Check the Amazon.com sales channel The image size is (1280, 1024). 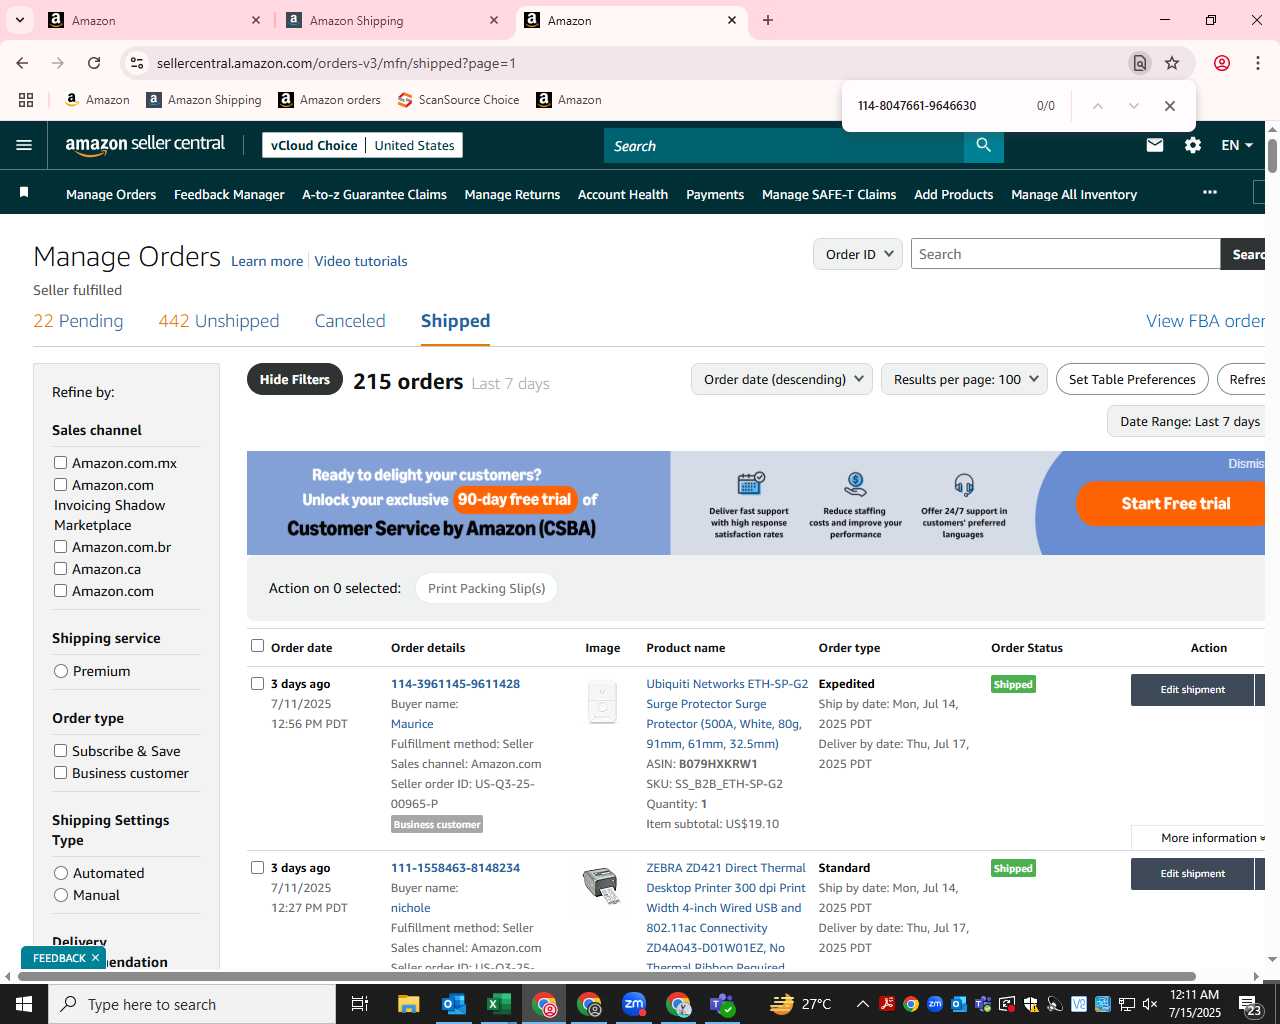(61, 591)
